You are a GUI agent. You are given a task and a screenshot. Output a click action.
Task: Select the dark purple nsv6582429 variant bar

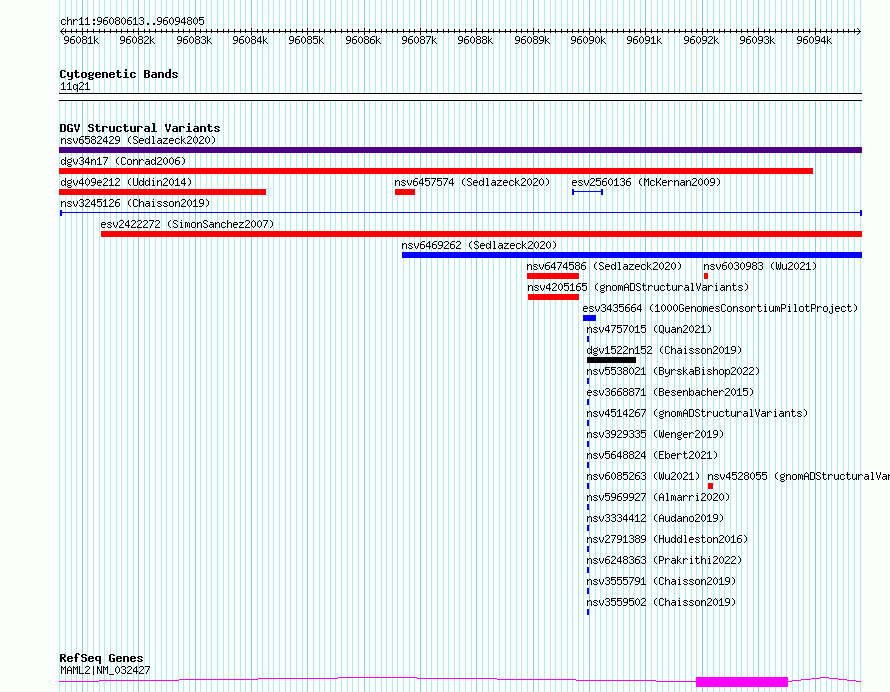coord(460,150)
